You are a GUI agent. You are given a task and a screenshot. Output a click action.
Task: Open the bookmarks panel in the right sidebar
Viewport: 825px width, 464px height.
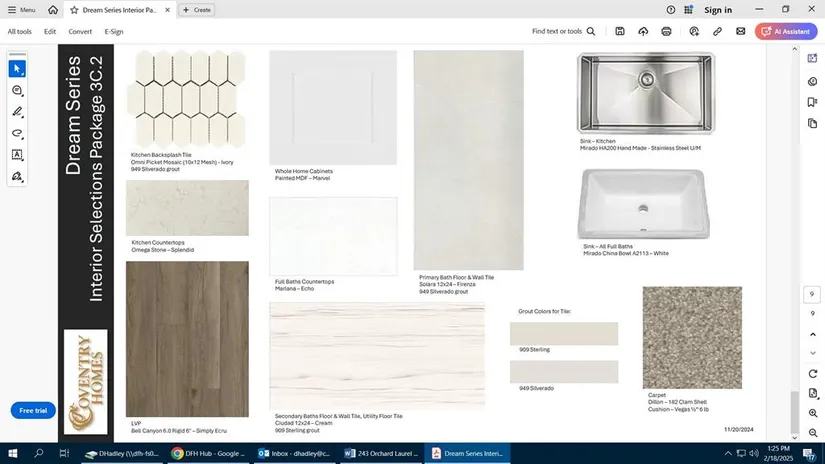pos(812,102)
